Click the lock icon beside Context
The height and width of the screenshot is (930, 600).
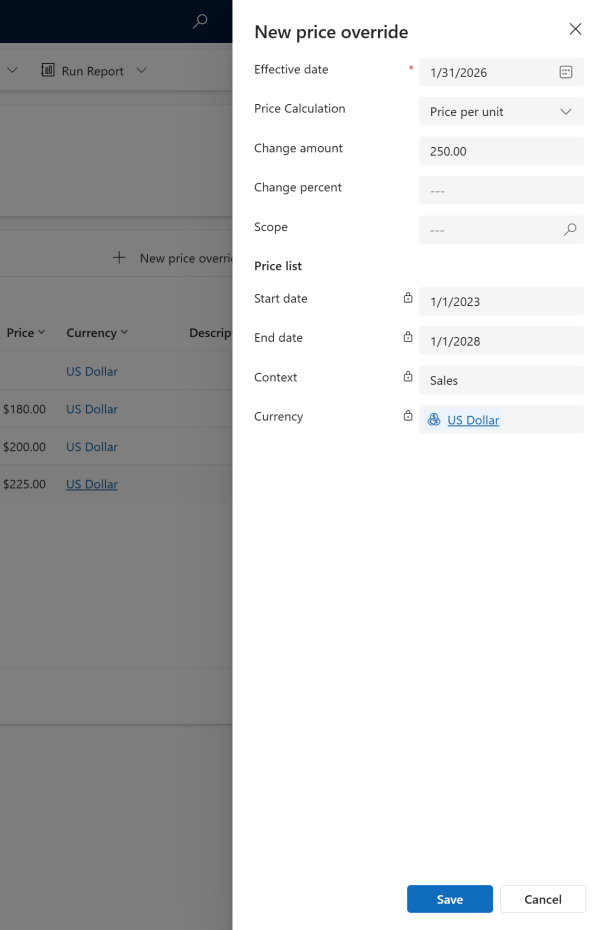pos(408,377)
